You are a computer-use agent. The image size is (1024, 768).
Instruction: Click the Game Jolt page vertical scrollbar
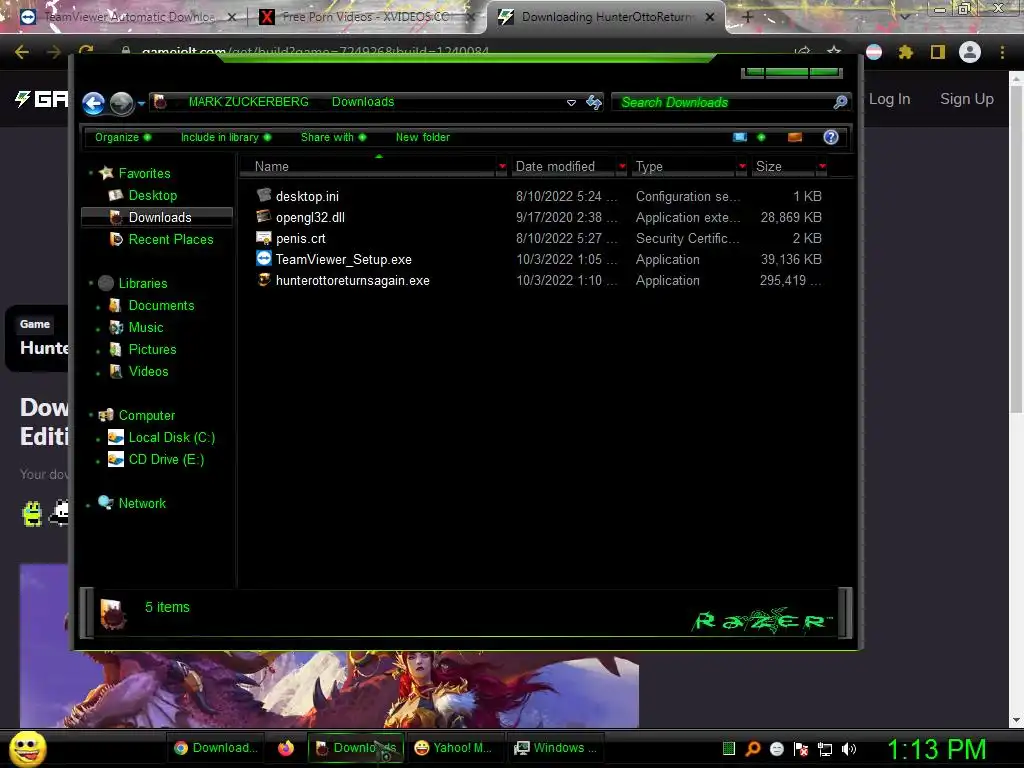click(x=1016, y=248)
